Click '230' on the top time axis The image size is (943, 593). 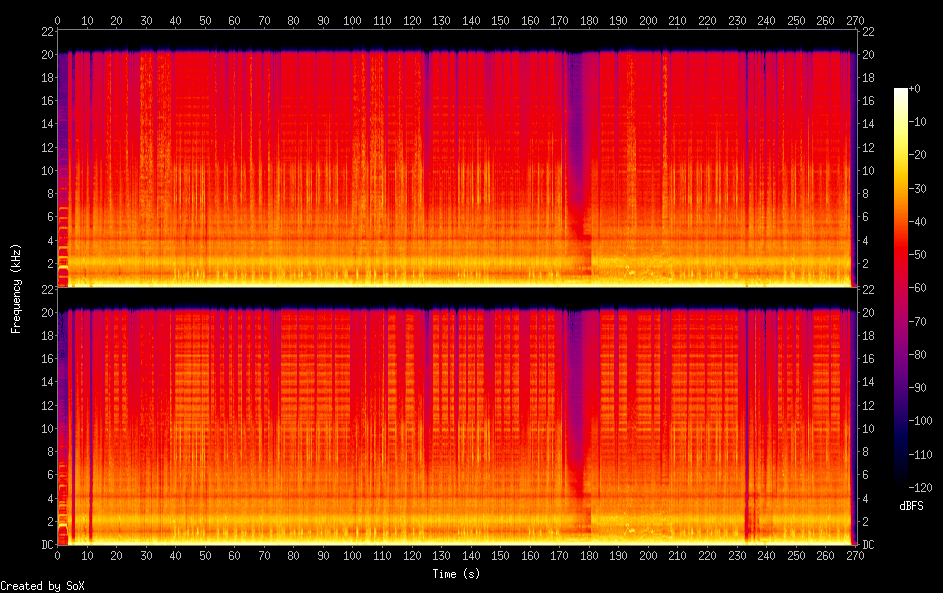737,20
